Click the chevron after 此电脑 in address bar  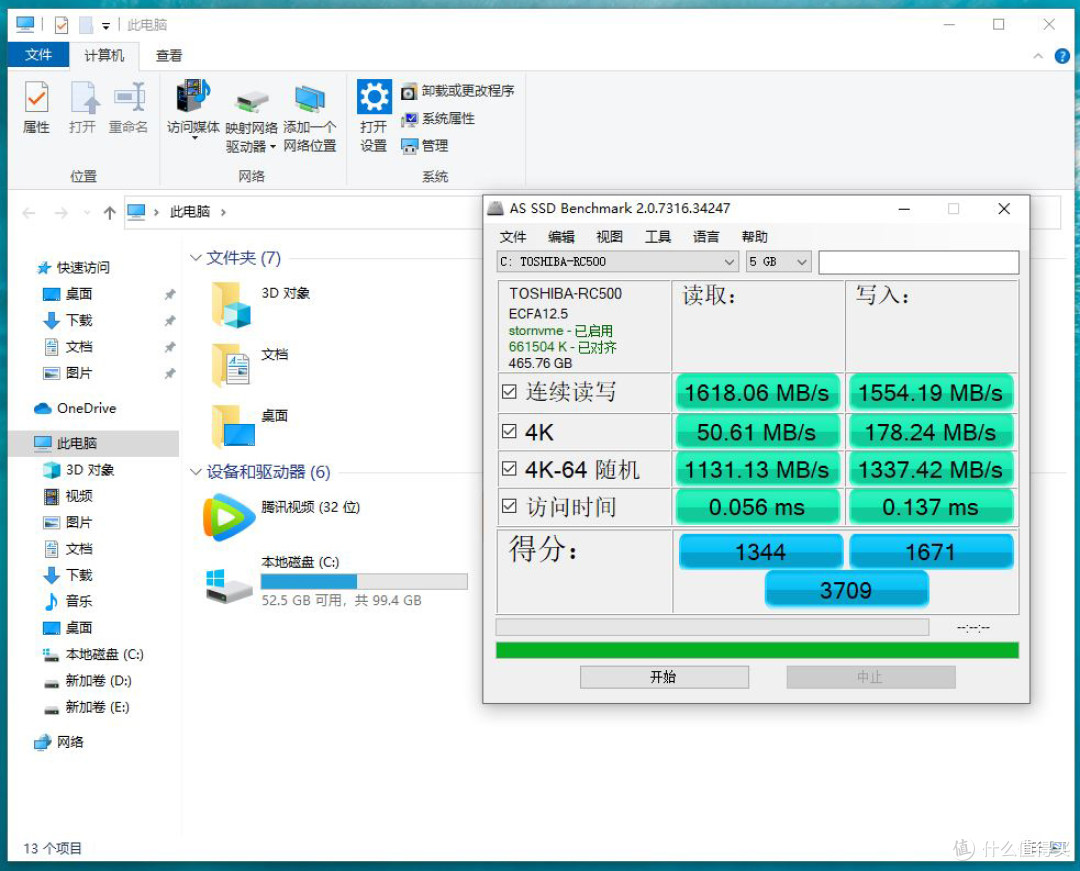(x=223, y=213)
